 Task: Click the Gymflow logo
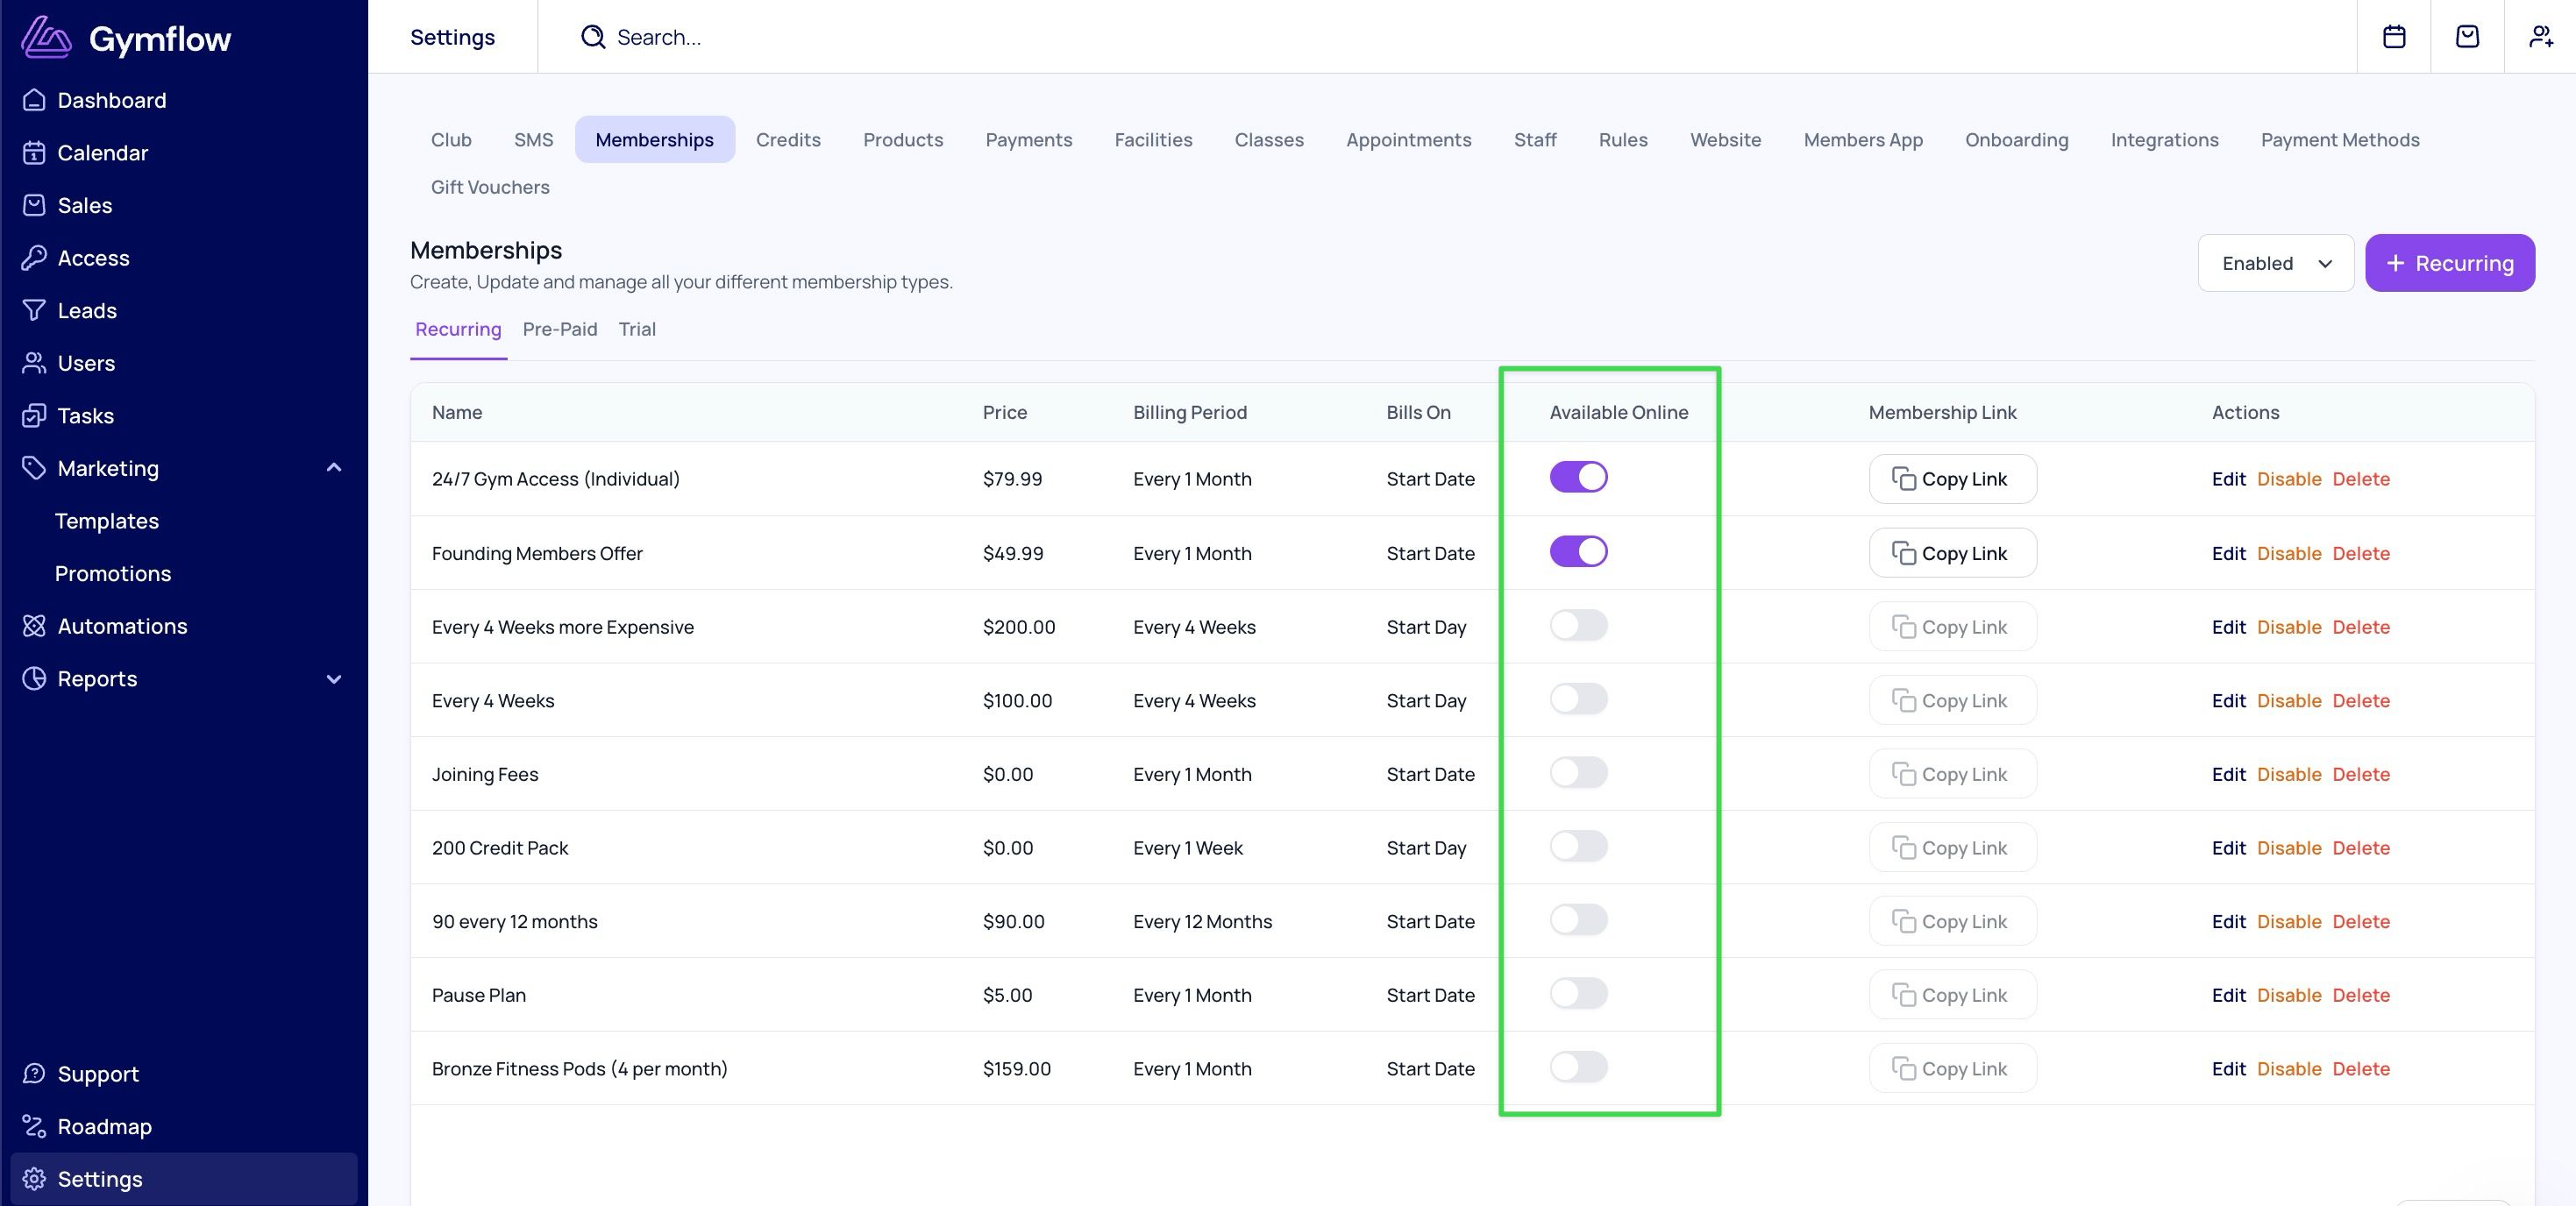tap(126, 39)
